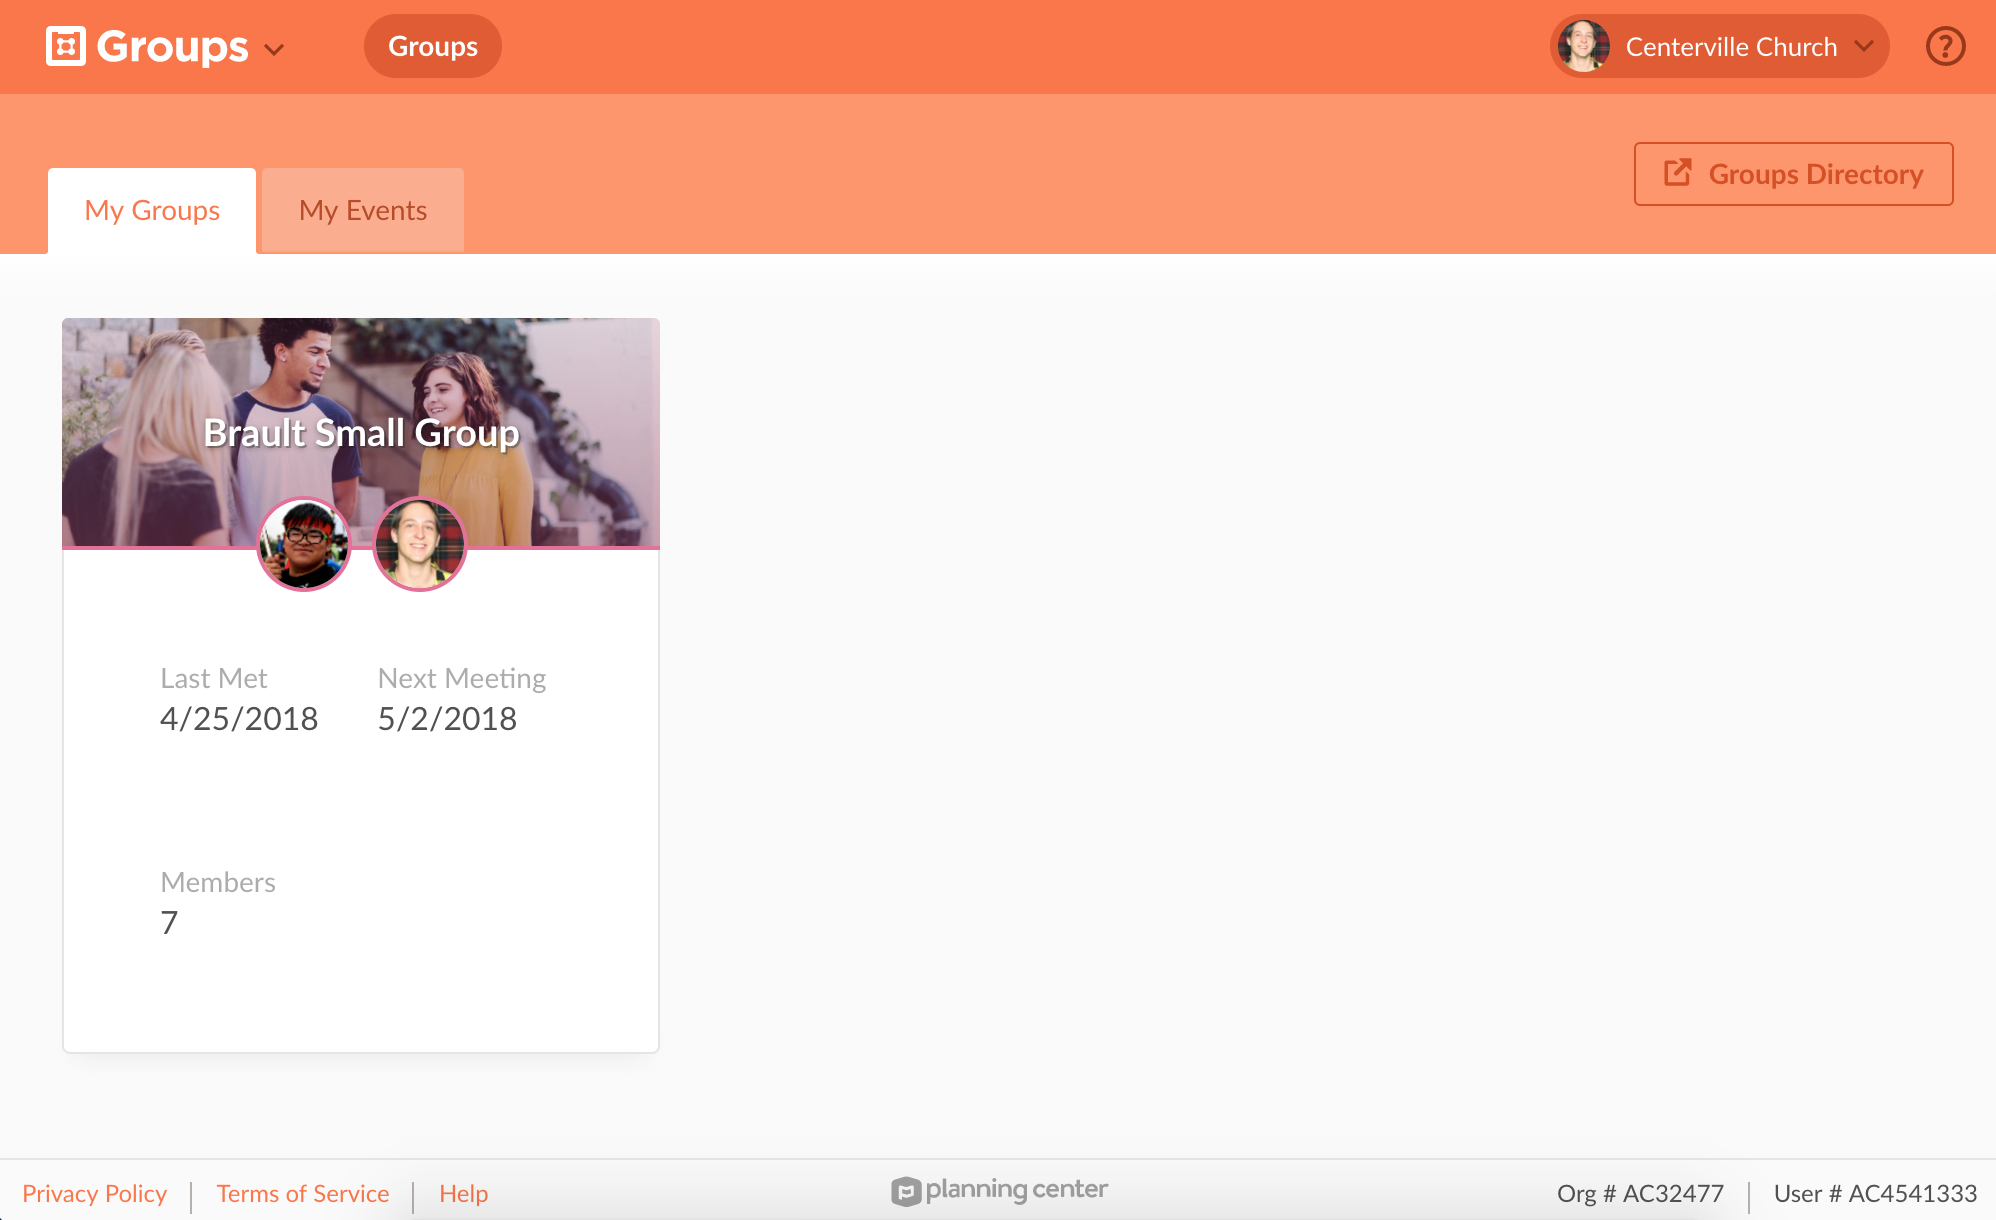Click the Groups pill in the navigation bar
This screenshot has width=1996, height=1220.
(x=432, y=45)
